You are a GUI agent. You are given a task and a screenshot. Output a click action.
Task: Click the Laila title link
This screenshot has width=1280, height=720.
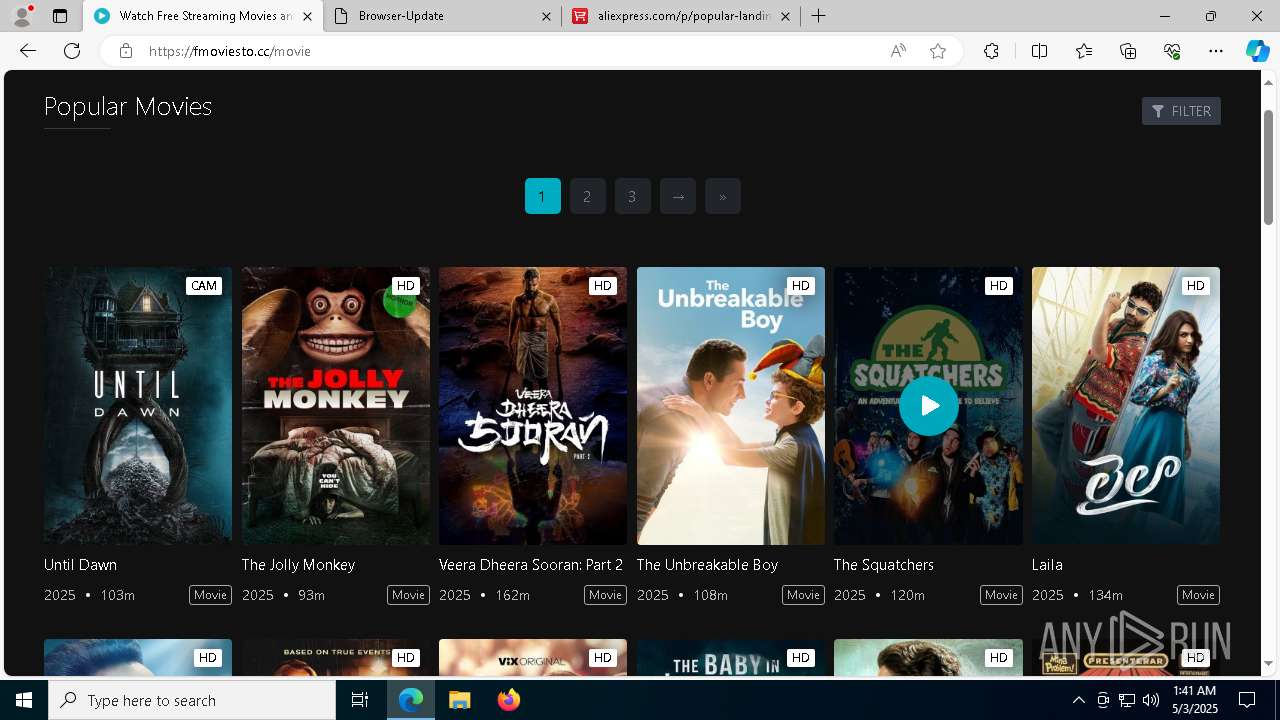coord(1047,565)
